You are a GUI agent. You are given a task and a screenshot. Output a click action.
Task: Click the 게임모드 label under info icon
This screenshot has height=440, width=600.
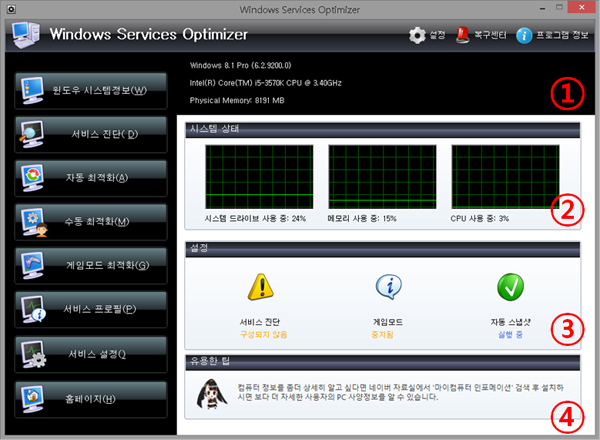388,322
